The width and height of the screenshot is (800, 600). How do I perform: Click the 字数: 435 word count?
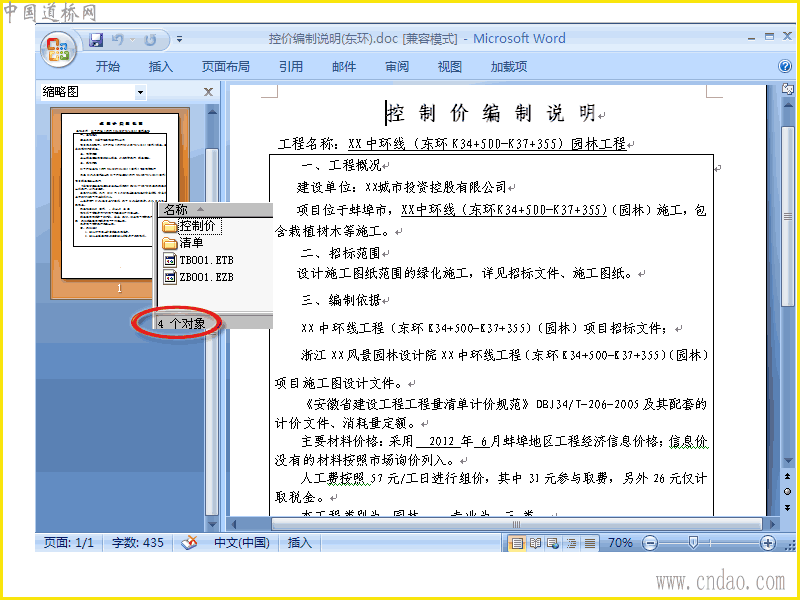pos(138,543)
